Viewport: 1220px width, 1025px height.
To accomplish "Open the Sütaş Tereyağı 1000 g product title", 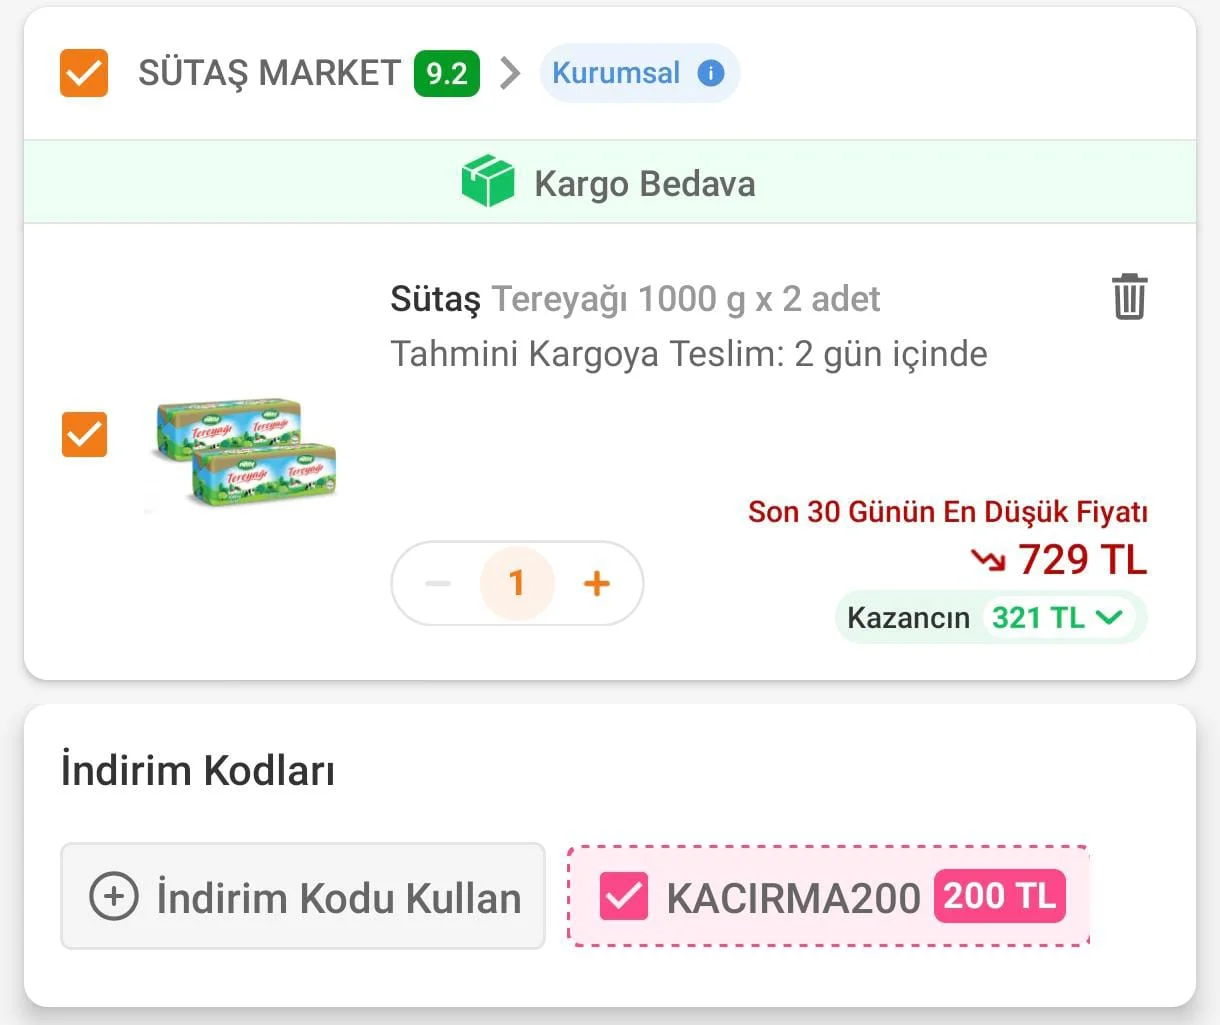I will coord(635,298).
